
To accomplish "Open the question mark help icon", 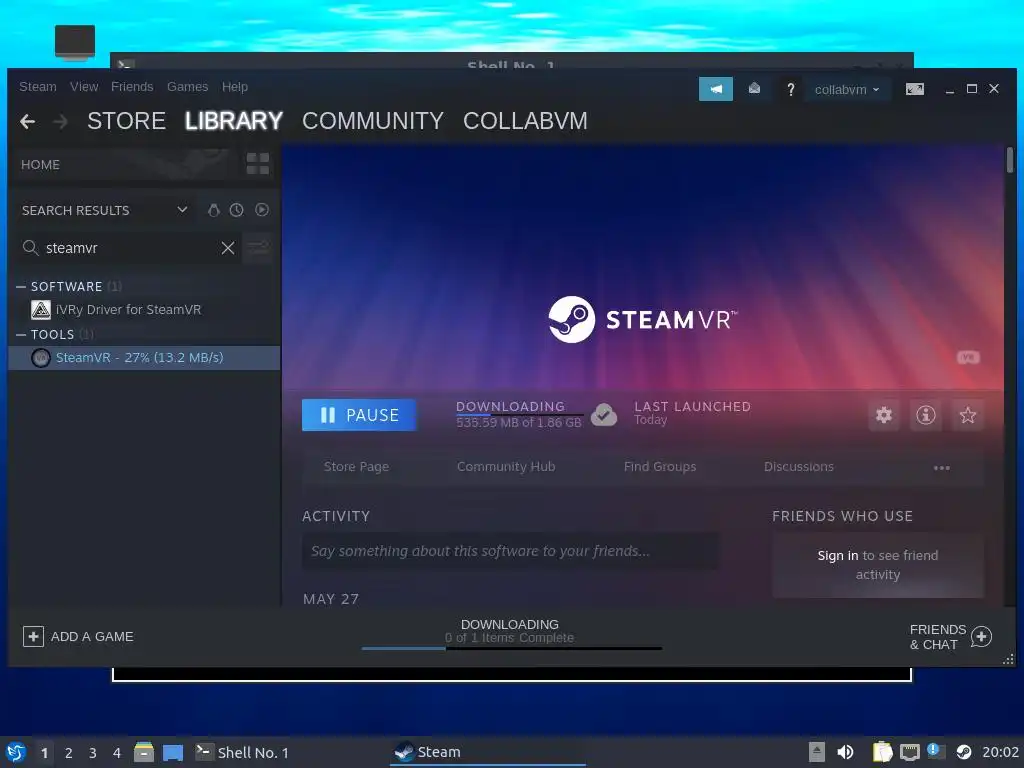I will (790, 89).
